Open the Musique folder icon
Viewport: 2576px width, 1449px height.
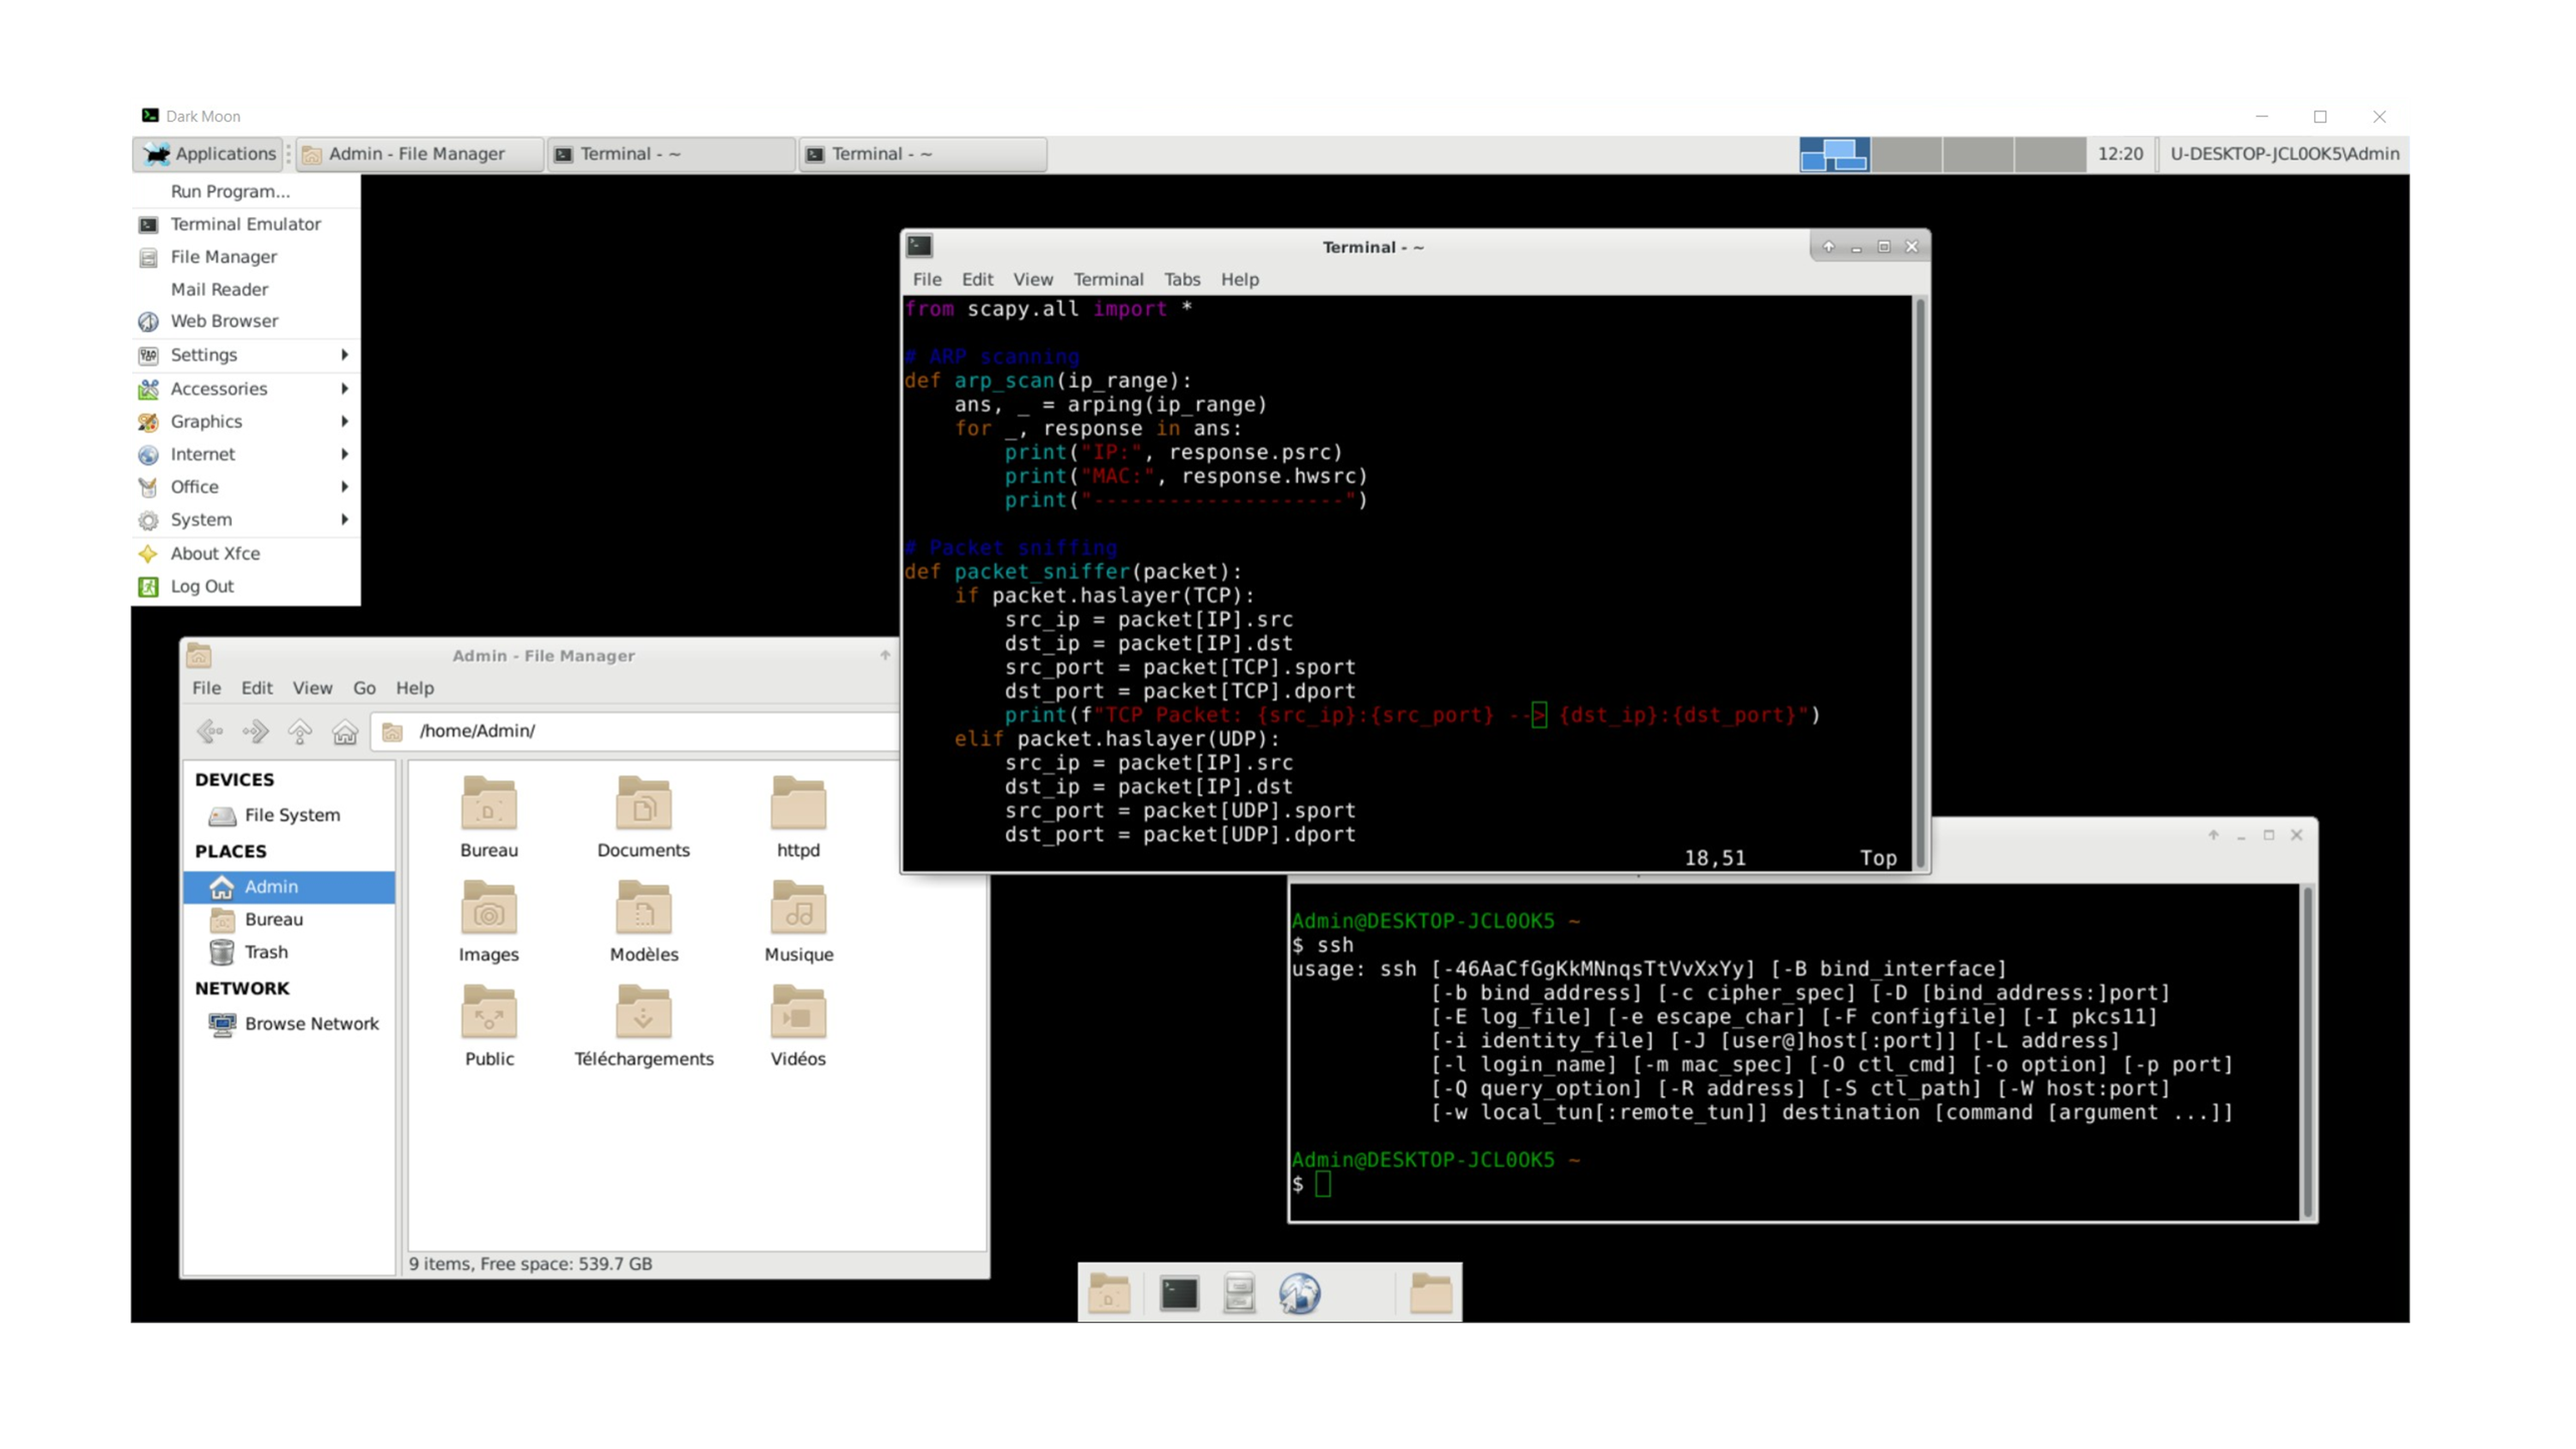(x=798, y=908)
